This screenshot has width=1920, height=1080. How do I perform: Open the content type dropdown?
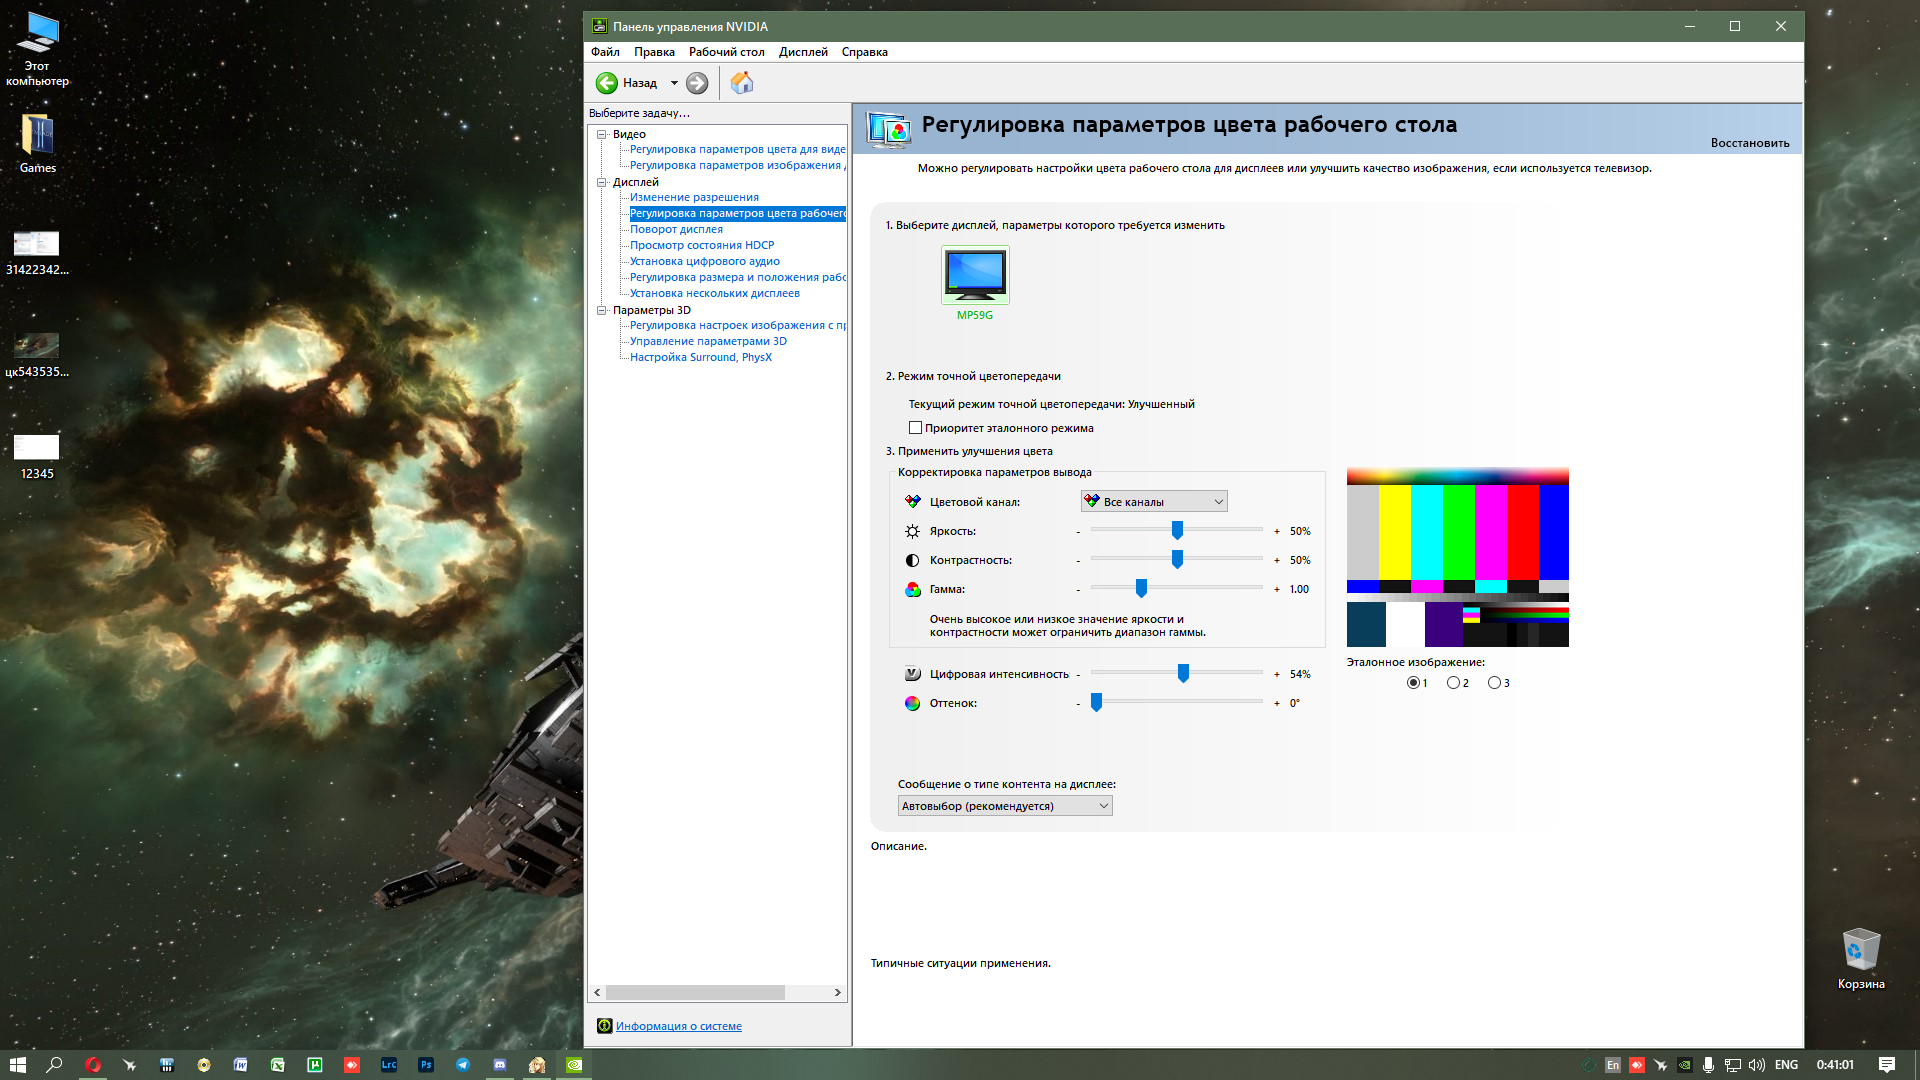point(1005,806)
